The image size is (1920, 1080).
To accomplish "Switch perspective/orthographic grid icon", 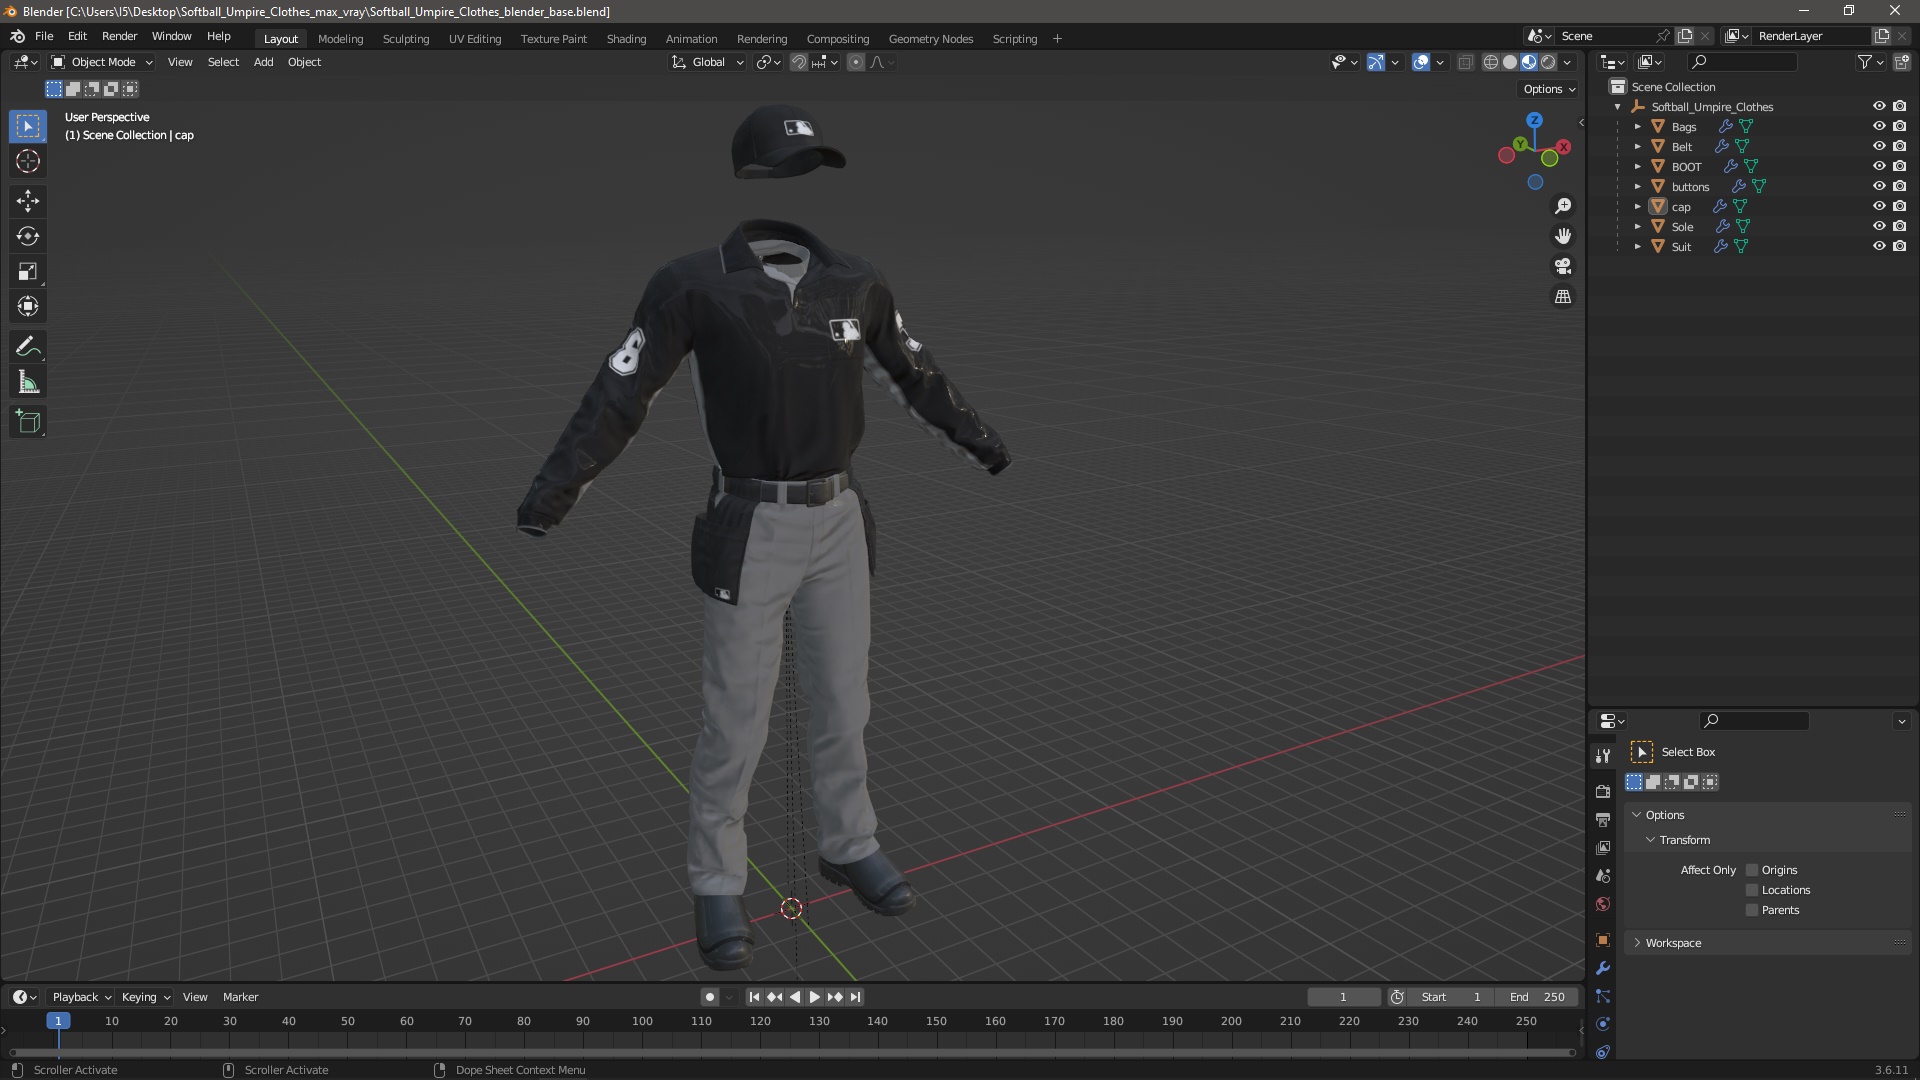I will [1563, 297].
